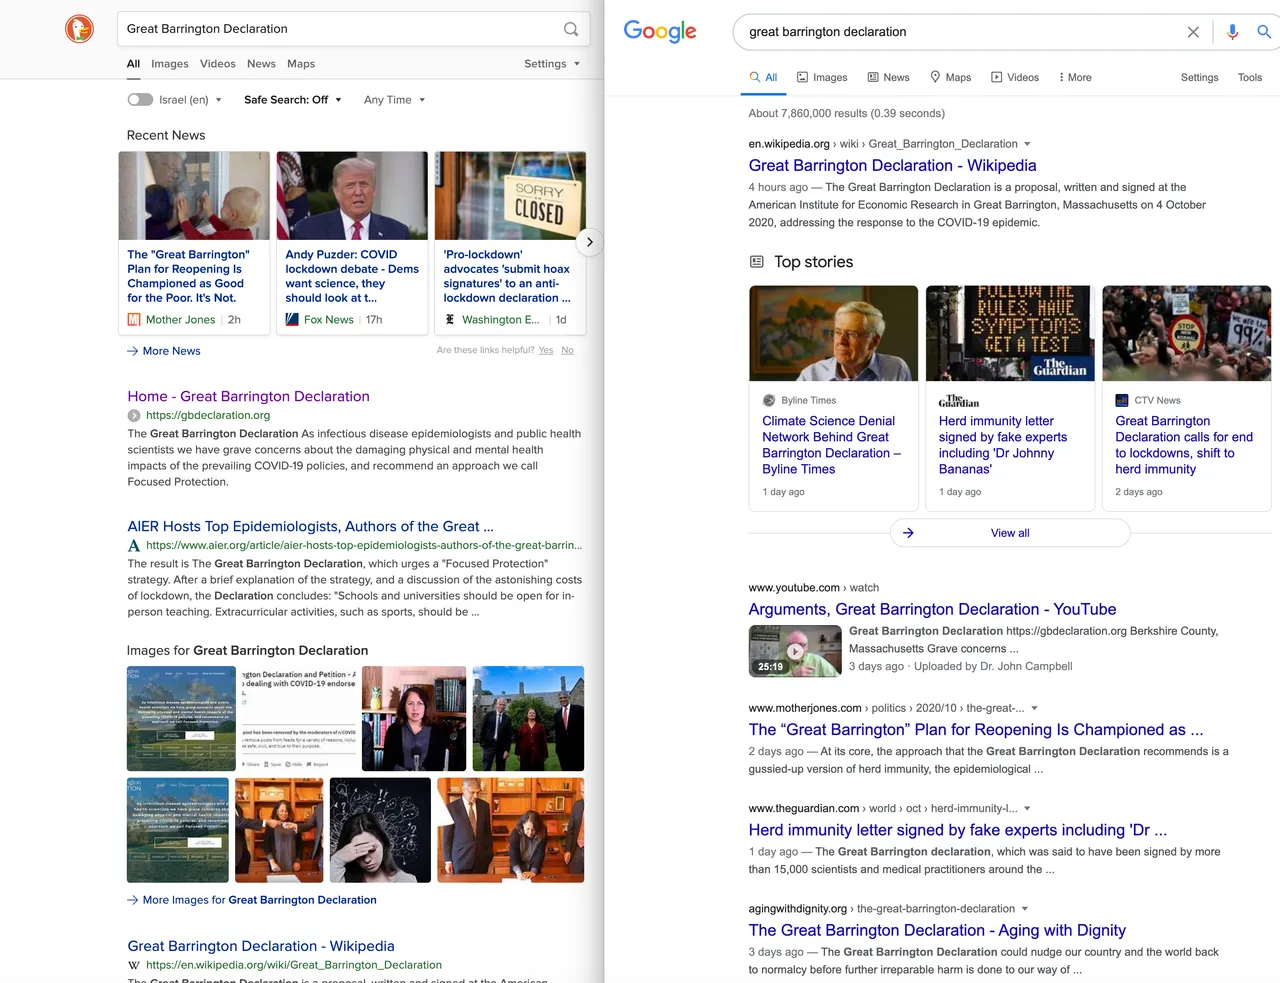This screenshot has height=983, width=1280.
Task: Click the gbdeclaration.org favicon in DuckDuckGo
Action: [134, 416]
